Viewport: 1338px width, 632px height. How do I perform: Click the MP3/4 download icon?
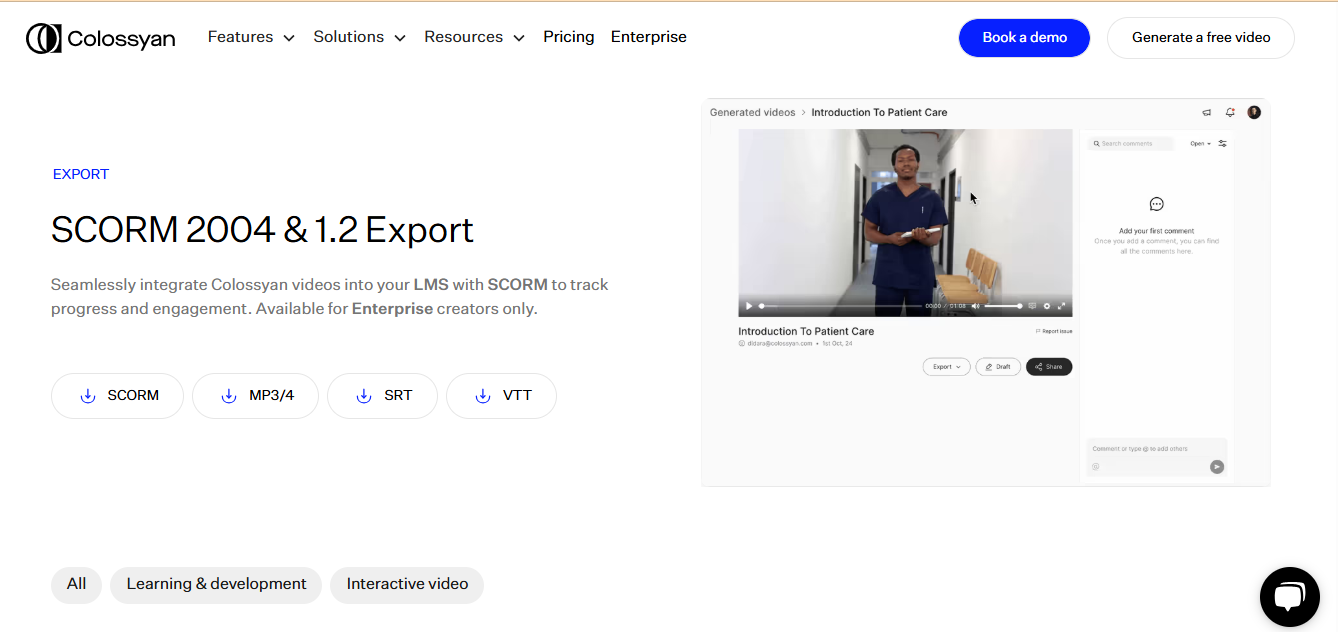229,396
